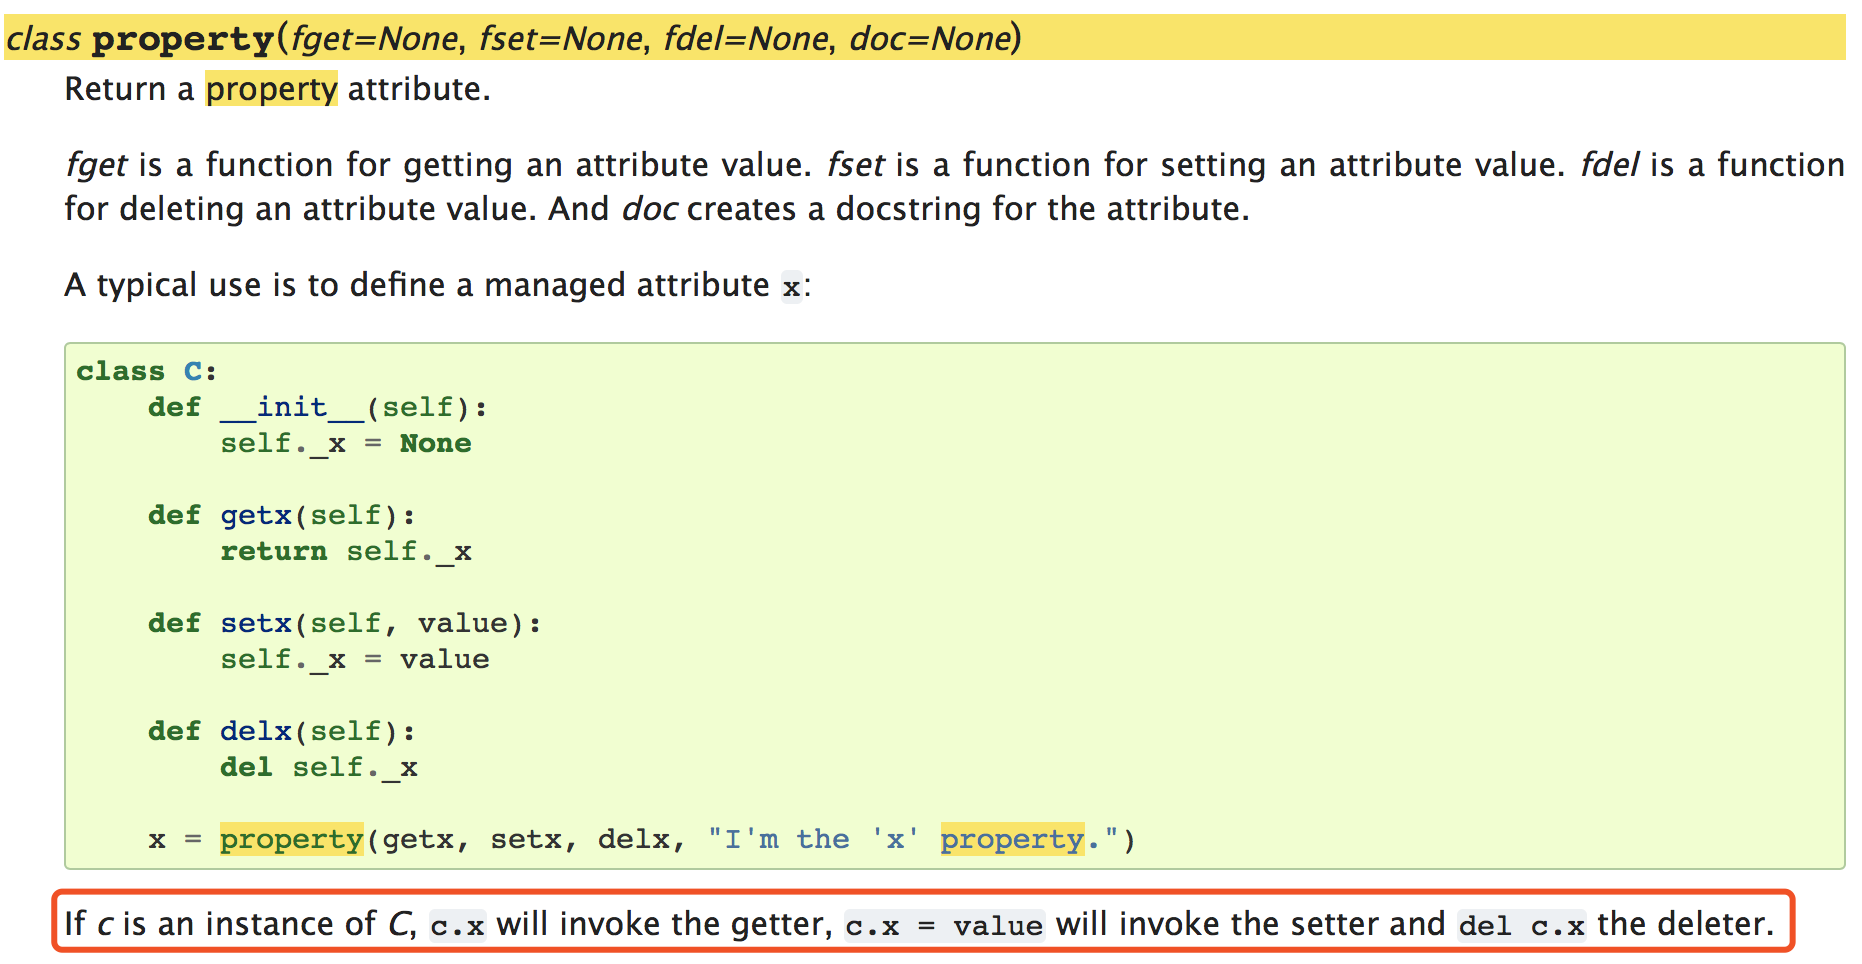This screenshot has width=1862, height=964.
Task: Click the italic fget starting the description paragraph
Action: point(96,164)
